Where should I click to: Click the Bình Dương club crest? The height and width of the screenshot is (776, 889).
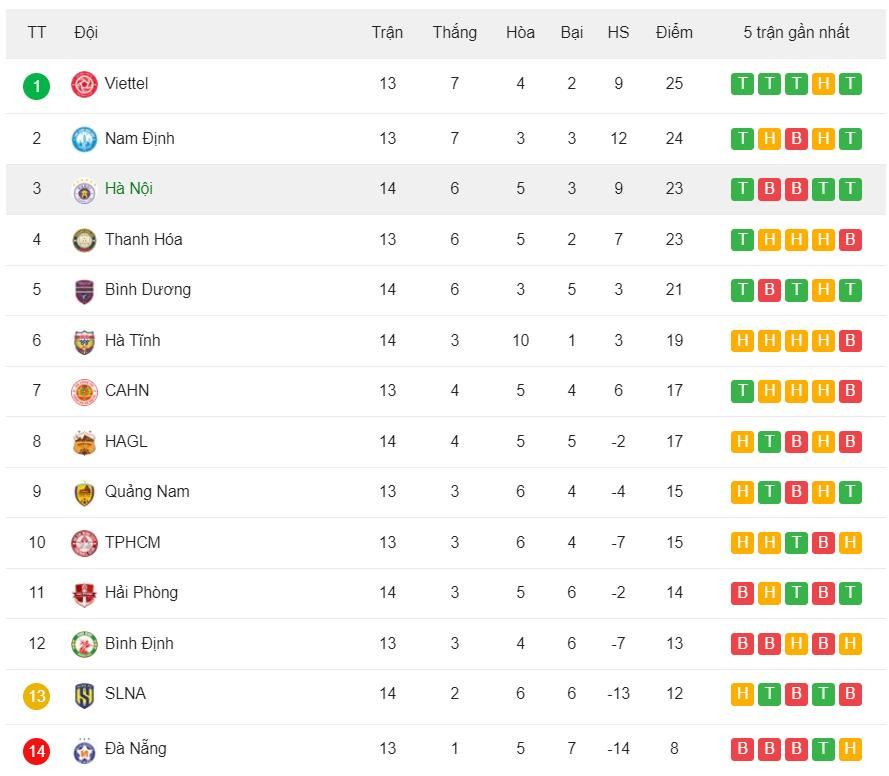click(x=84, y=291)
